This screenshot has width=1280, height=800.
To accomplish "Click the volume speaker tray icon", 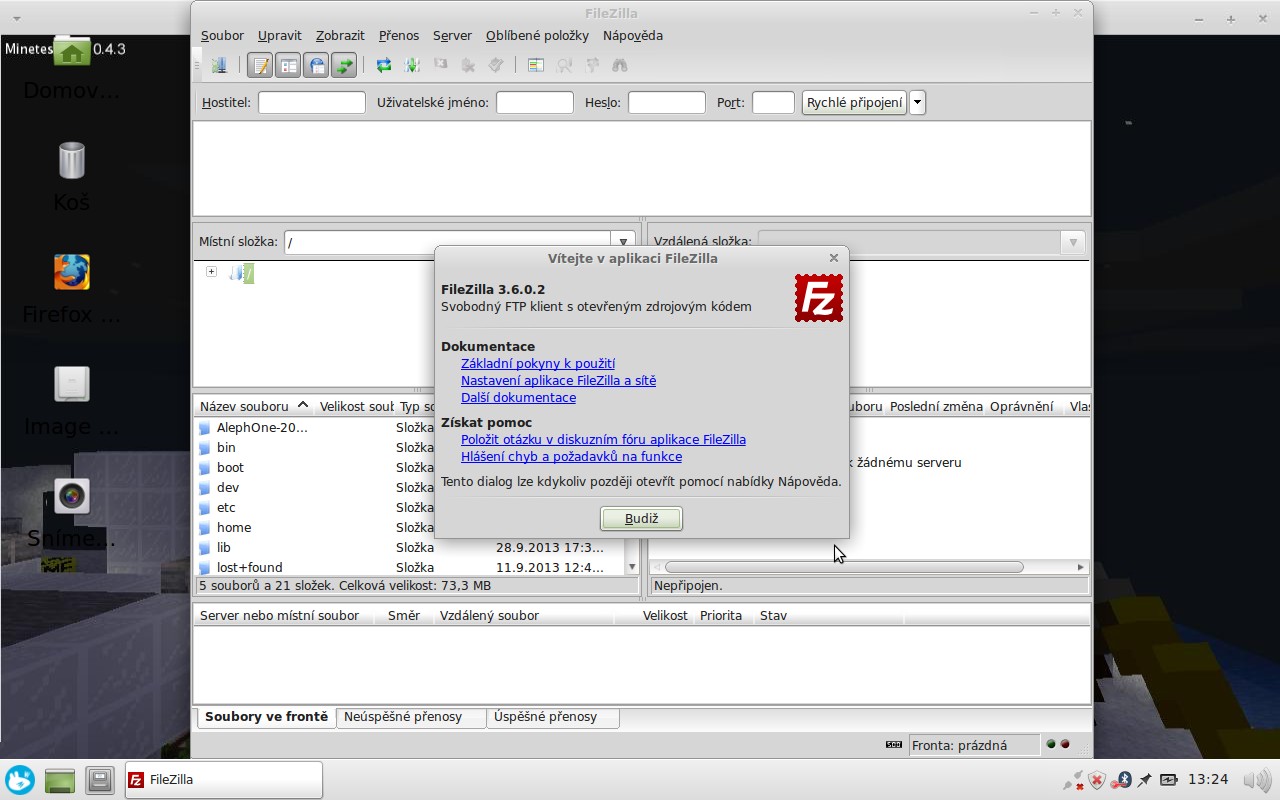I will pos(1256,779).
